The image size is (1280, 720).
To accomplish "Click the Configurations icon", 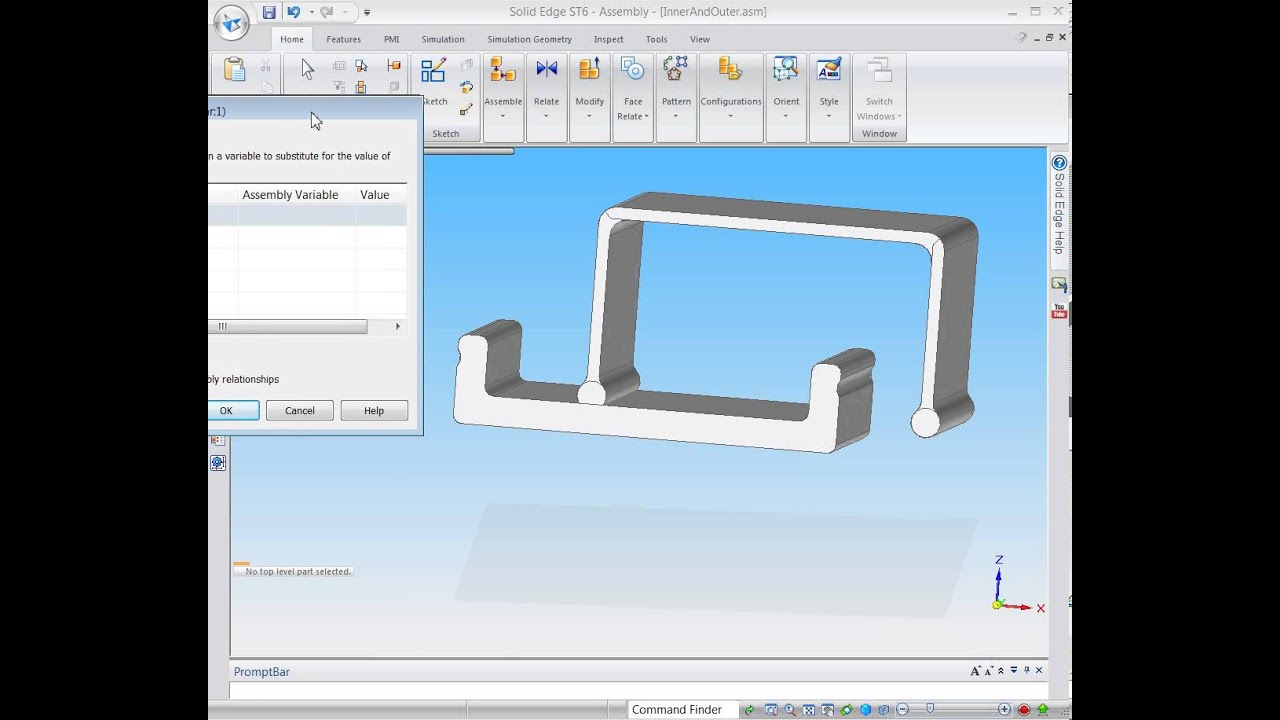I will (x=730, y=69).
